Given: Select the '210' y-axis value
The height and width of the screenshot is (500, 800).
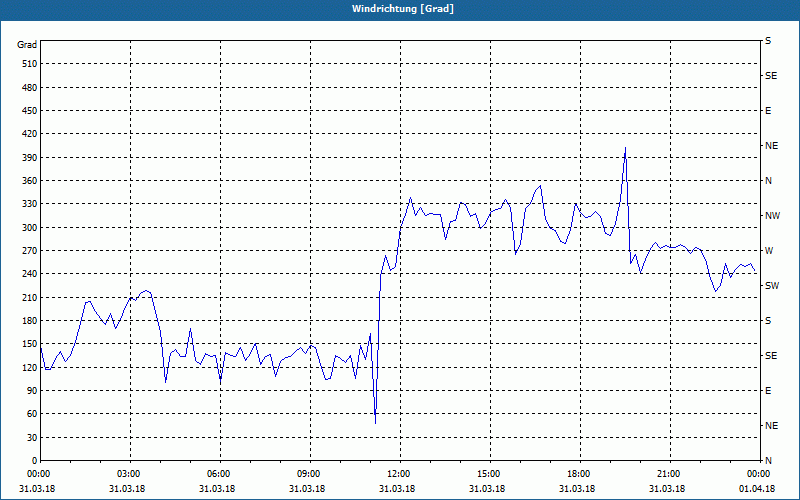Looking at the screenshot, I should 30,297.
